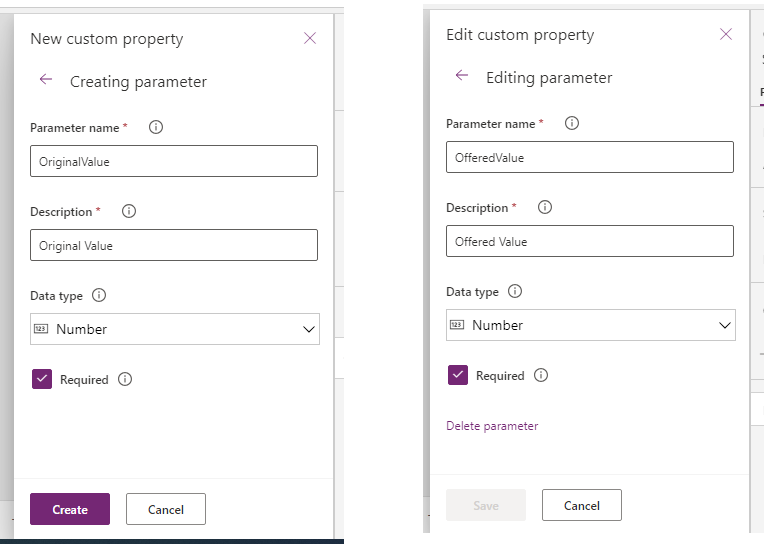
Task: Click the Delete parameter link
Action: tap(492, 426)
